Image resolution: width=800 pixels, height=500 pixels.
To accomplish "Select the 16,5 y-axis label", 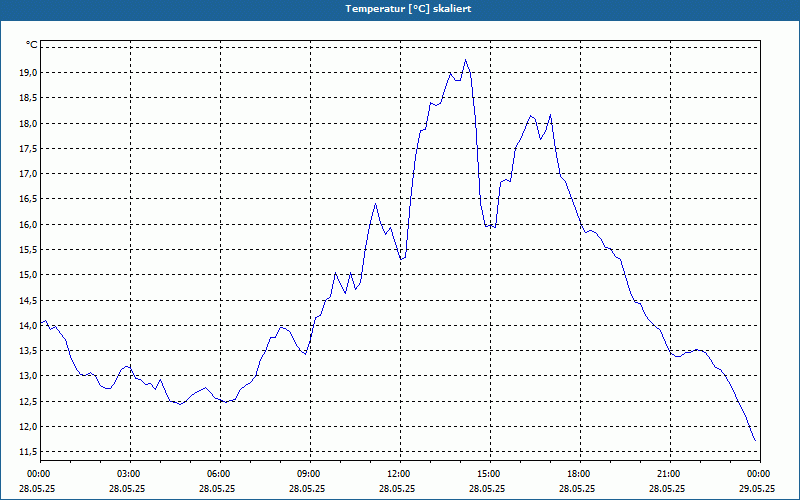I will 29,199.
